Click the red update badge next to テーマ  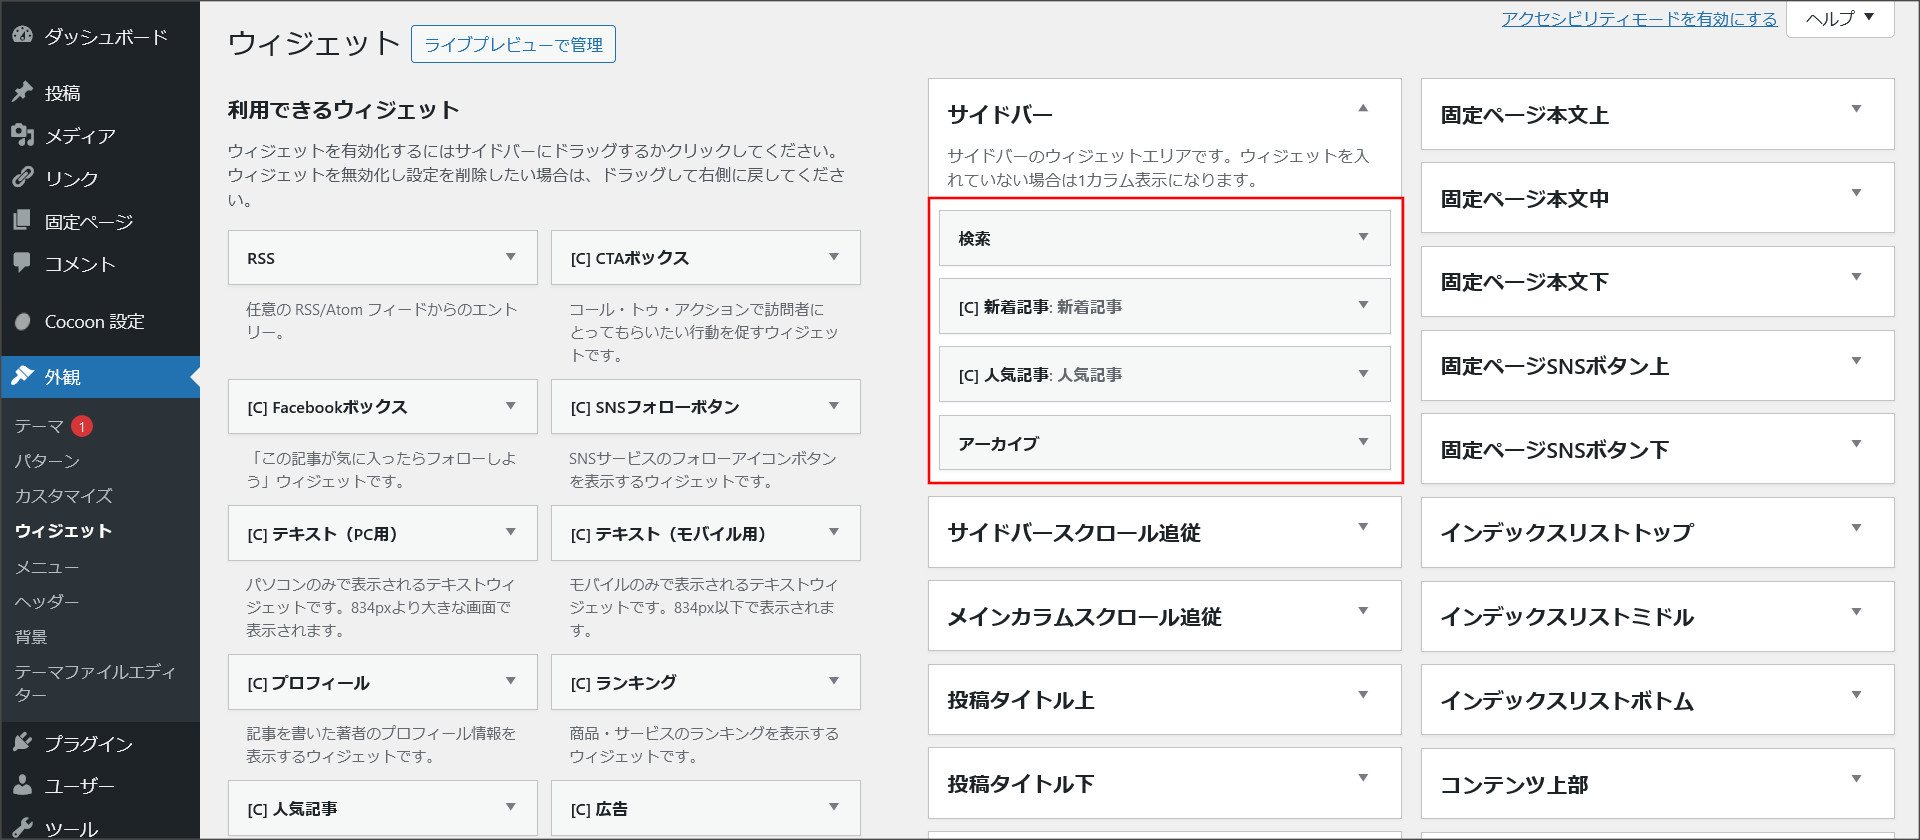point(82,426)
